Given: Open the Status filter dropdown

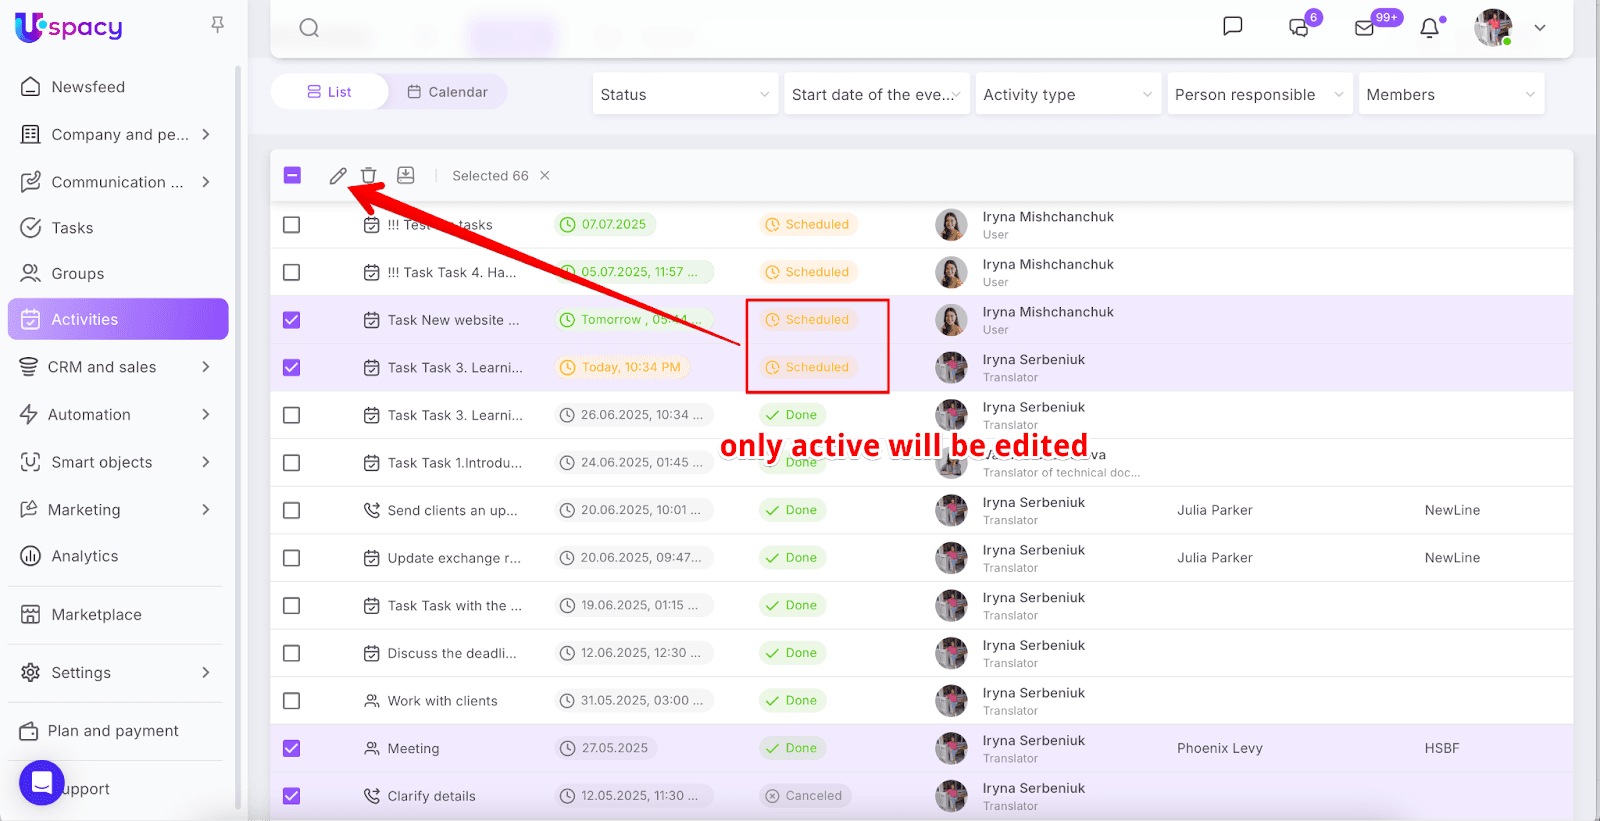Looking at the screenshot, I should 685,94.
